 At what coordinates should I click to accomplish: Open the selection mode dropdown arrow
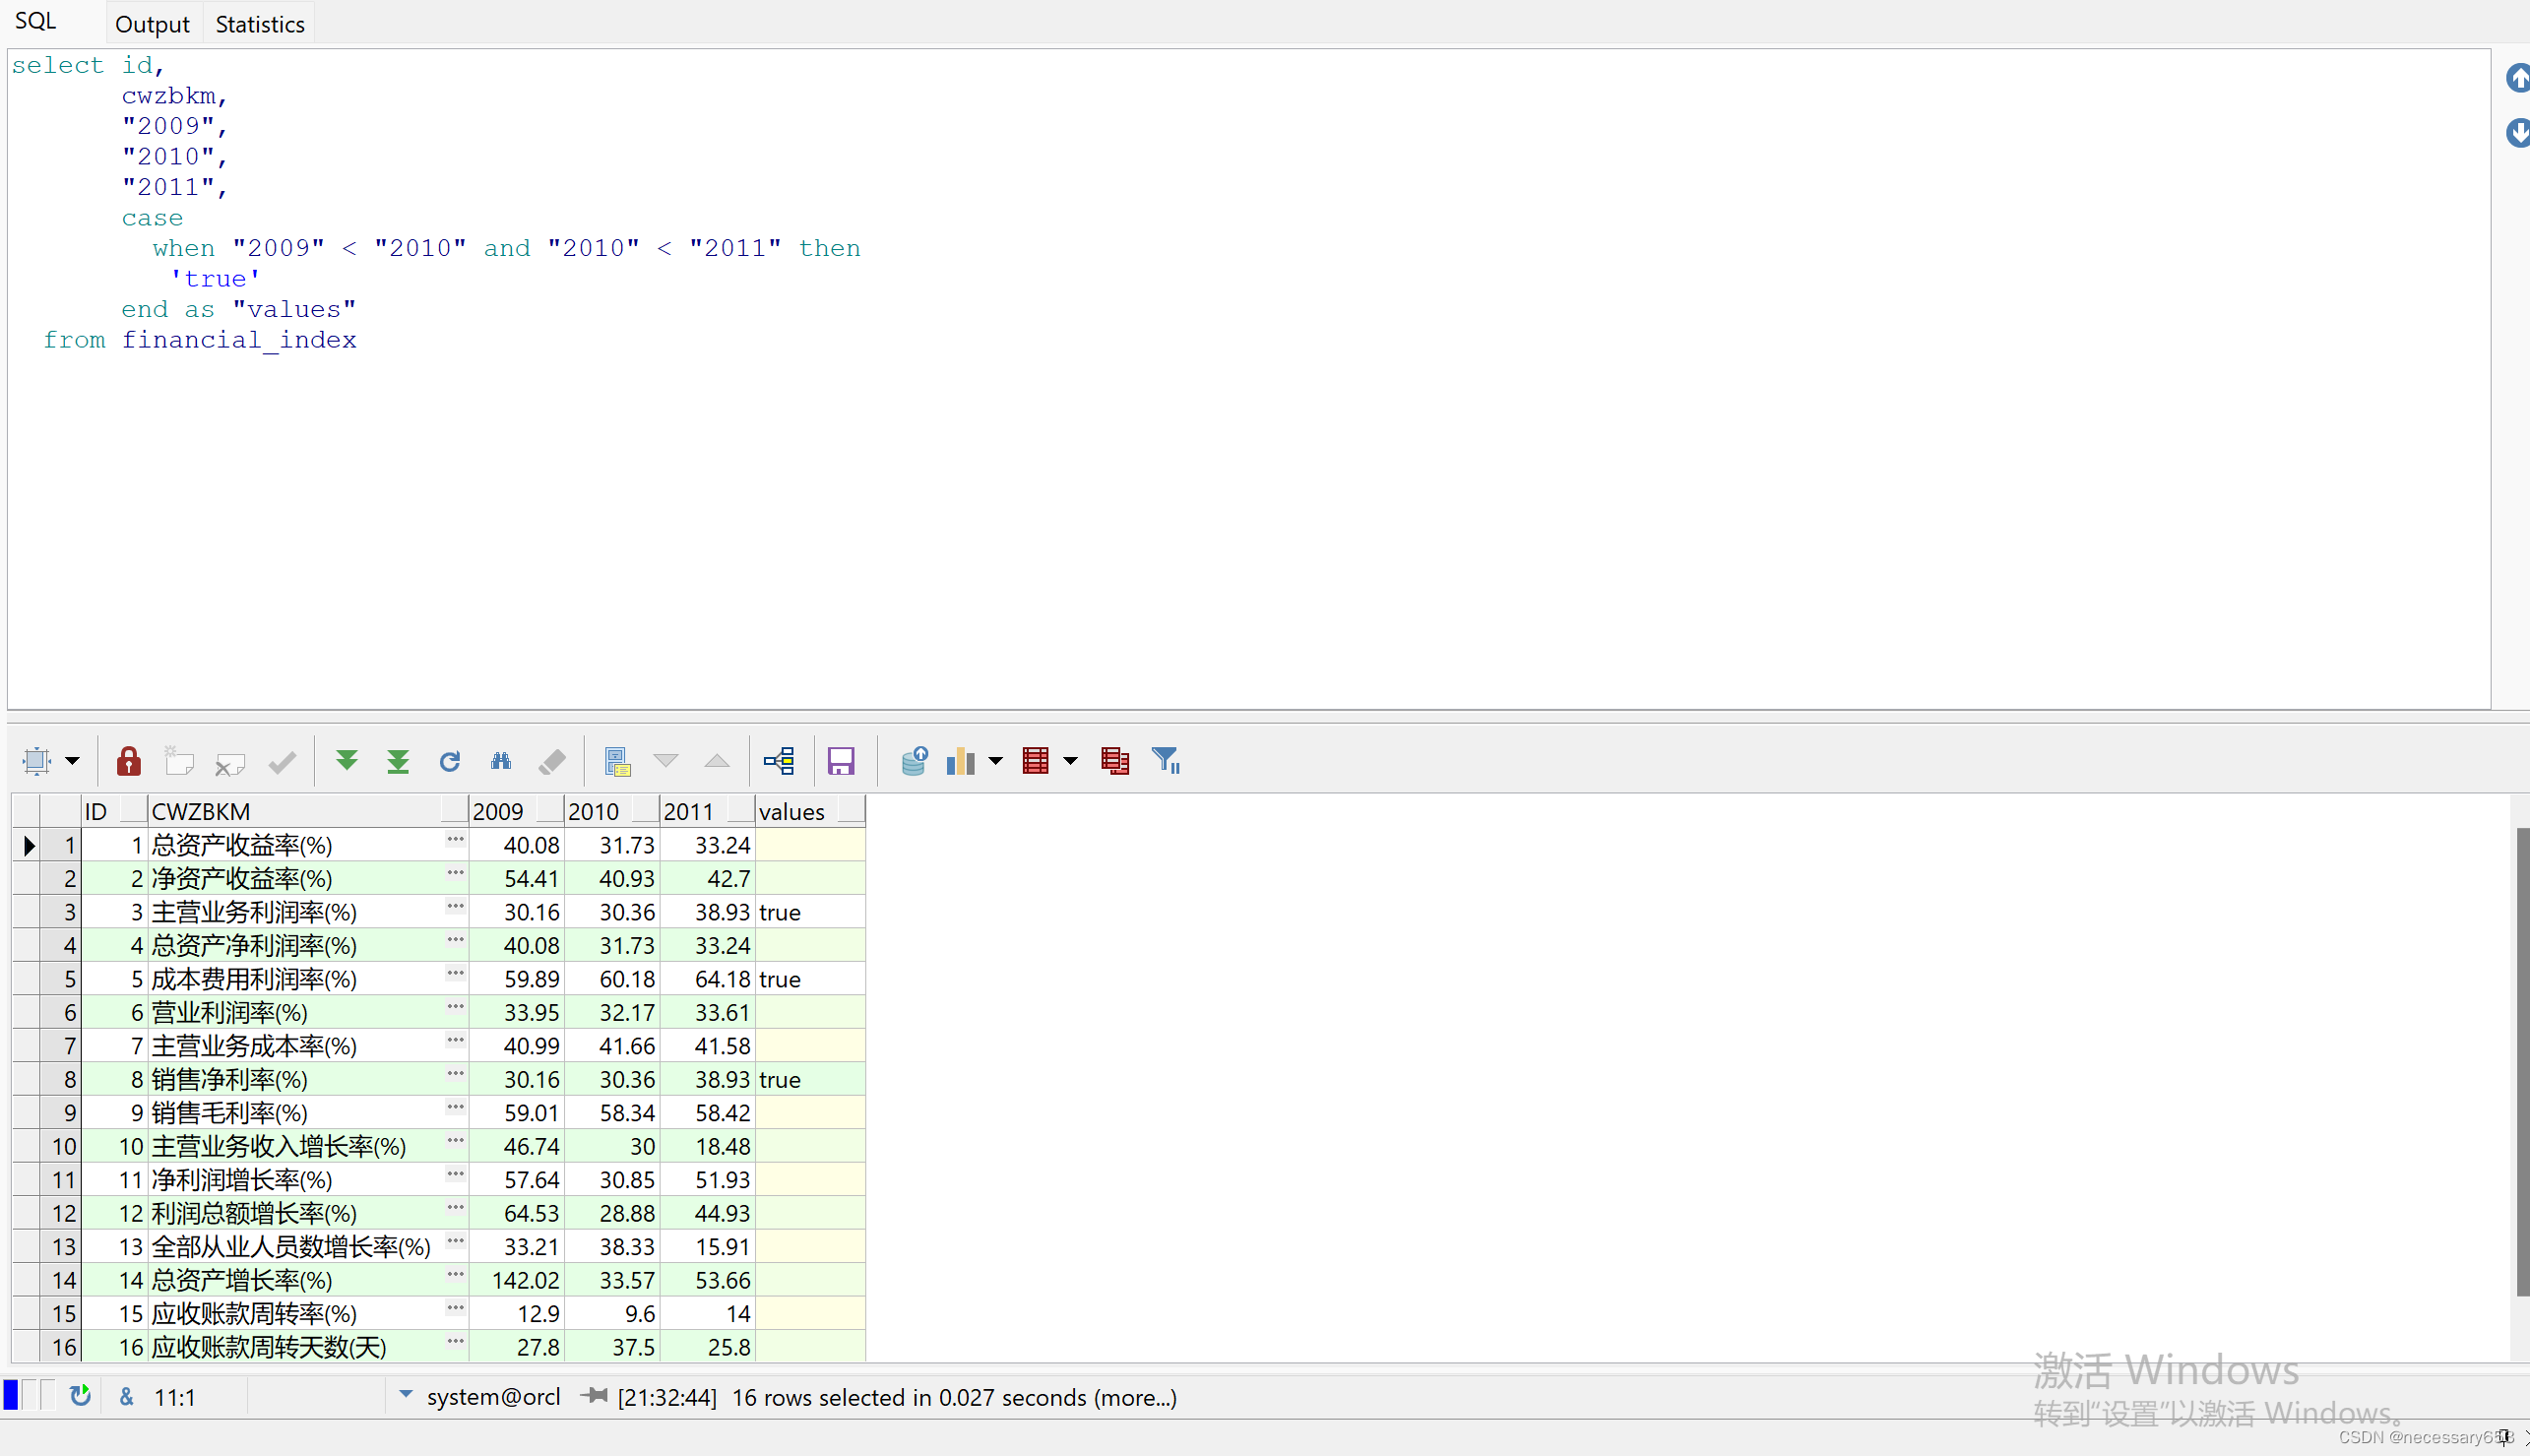[73, 761]
